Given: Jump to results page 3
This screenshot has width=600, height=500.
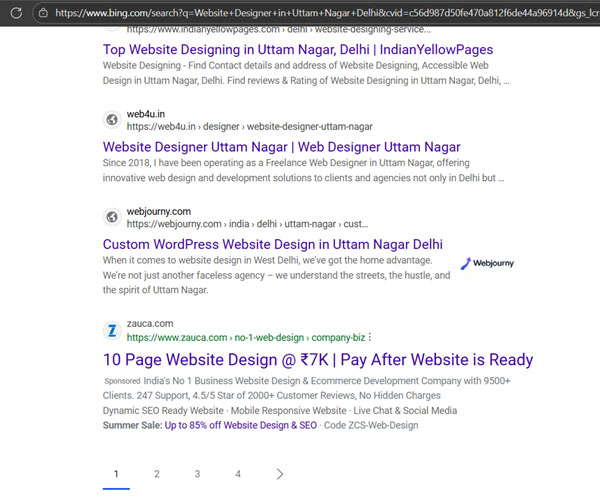Looking at the screenshot, I should [x=197, y=474].
